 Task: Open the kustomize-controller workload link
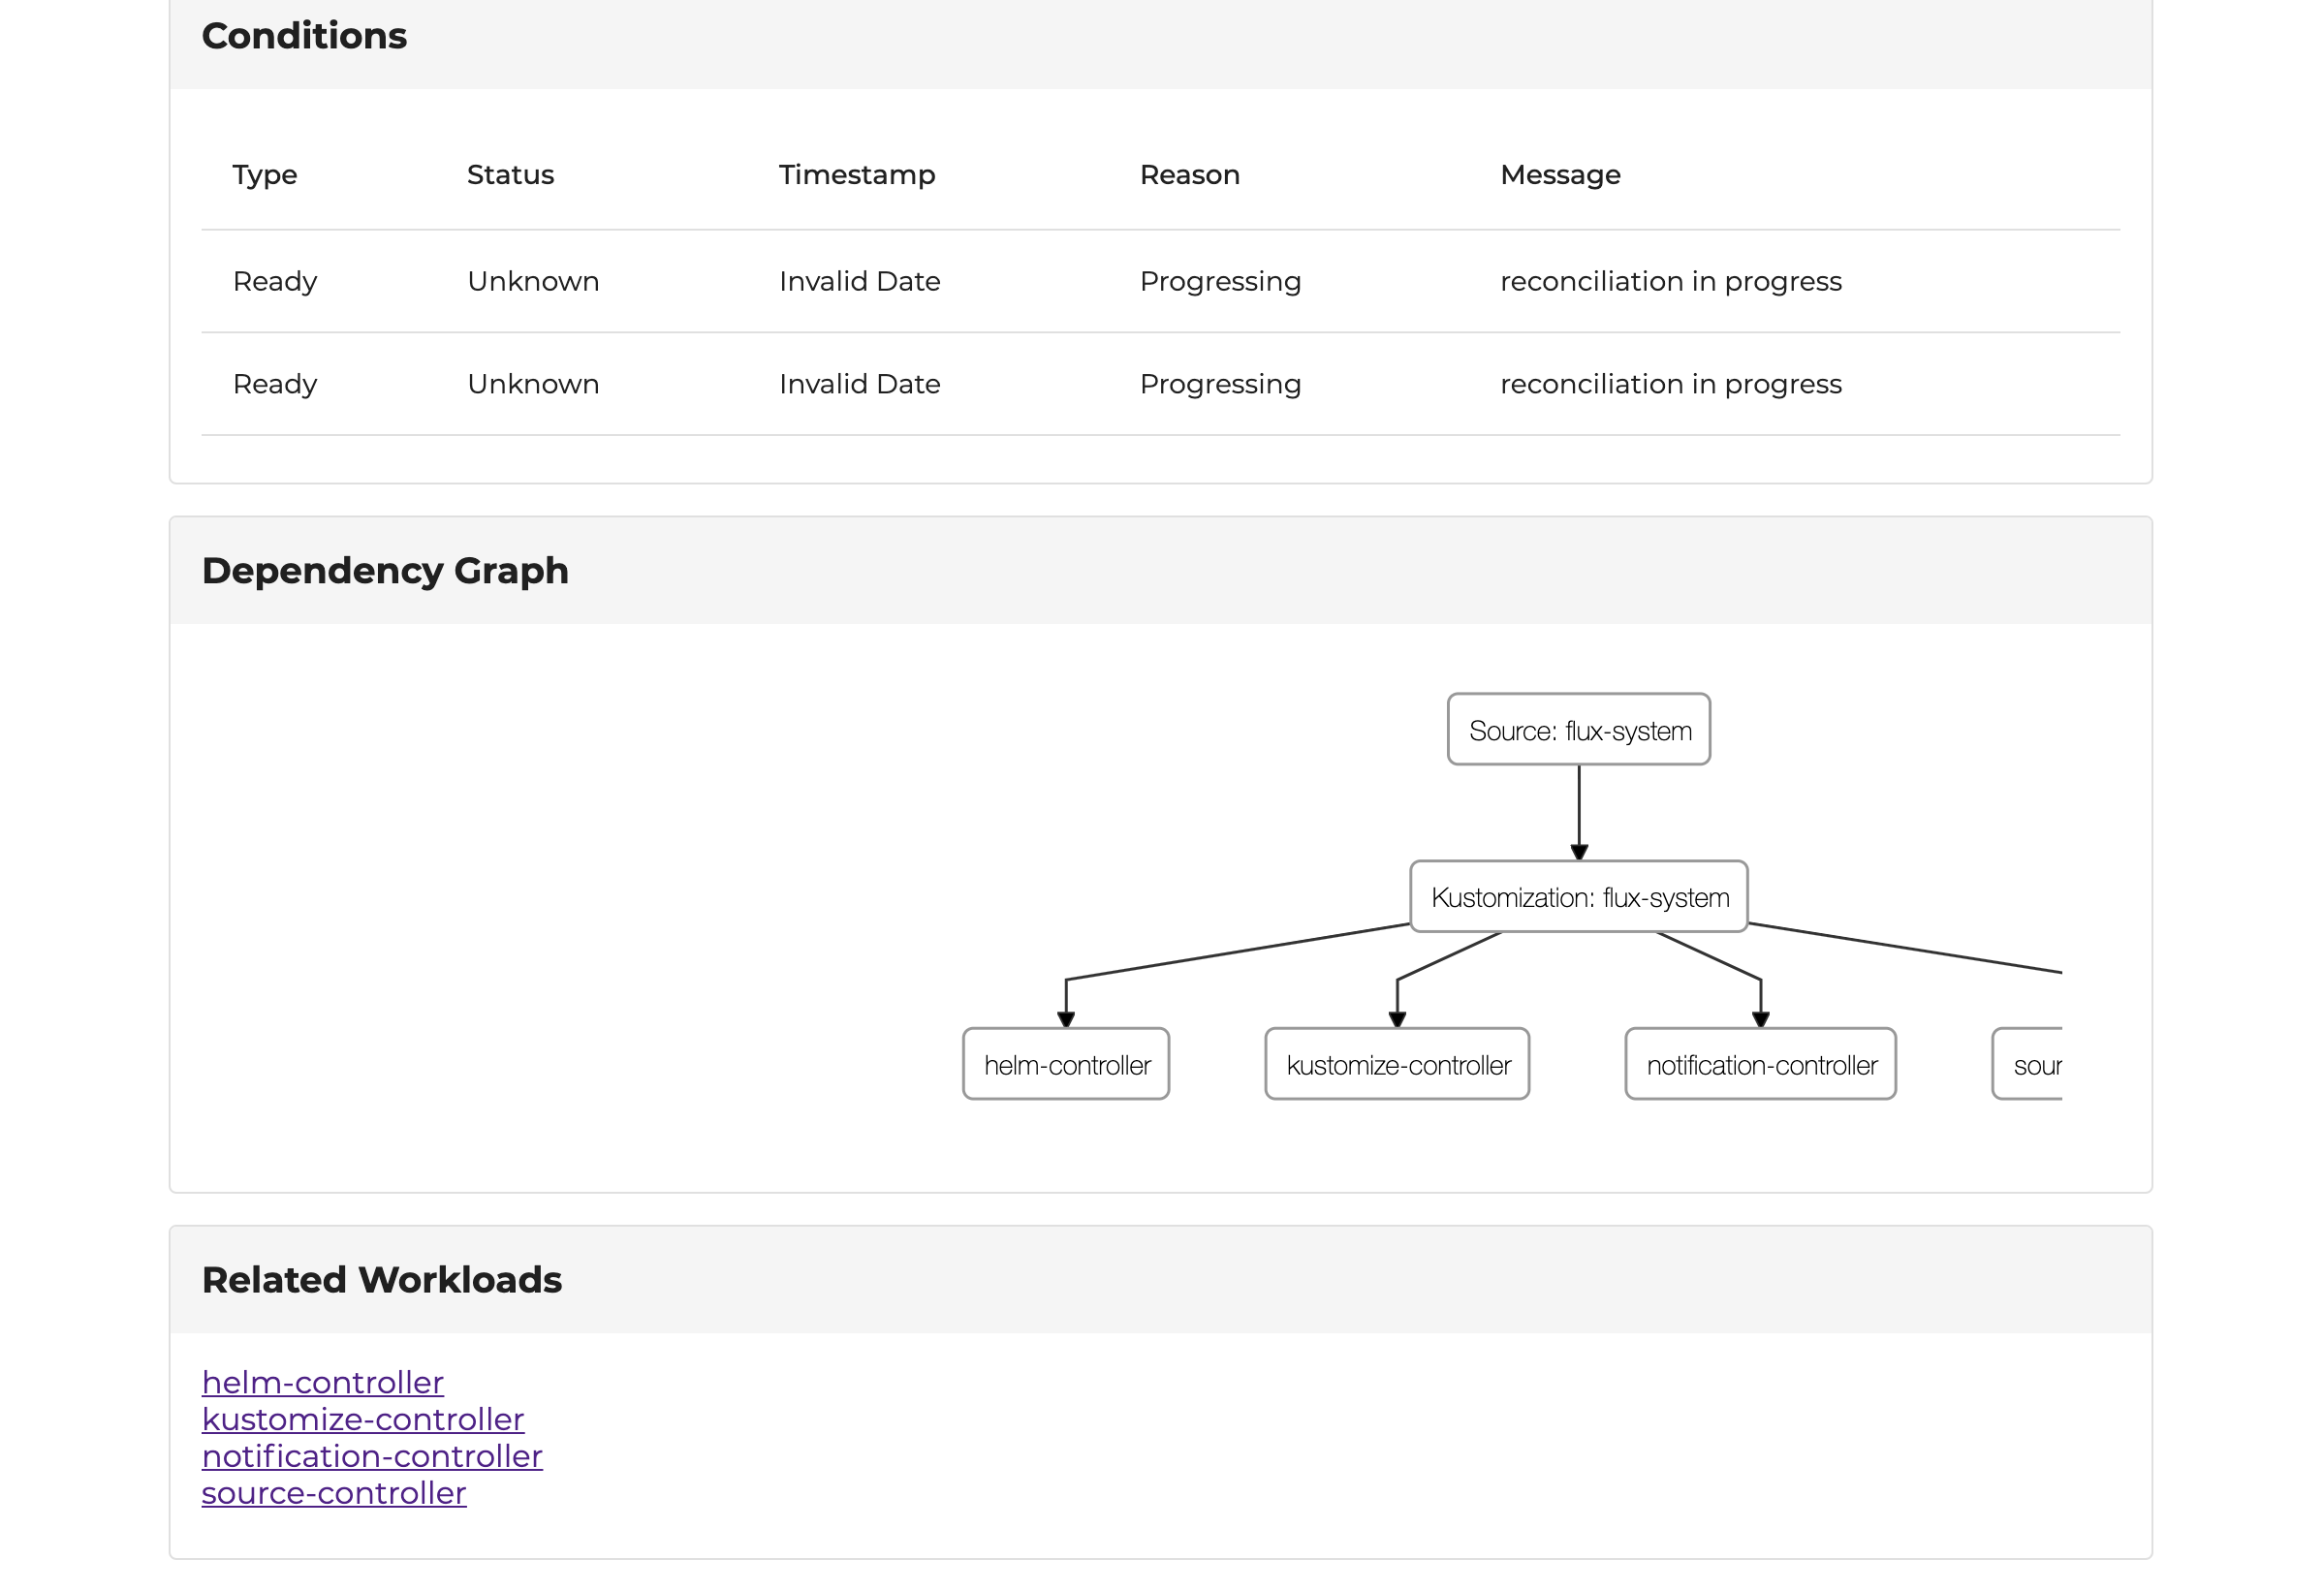click(363, 1419)
